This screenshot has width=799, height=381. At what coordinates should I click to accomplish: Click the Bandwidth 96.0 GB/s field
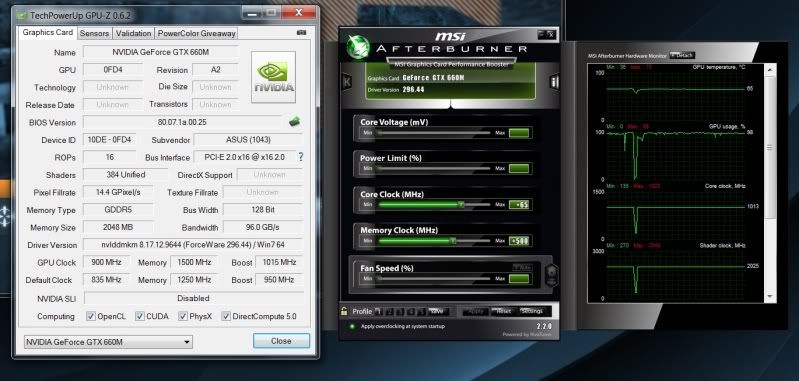coord(263,227)
